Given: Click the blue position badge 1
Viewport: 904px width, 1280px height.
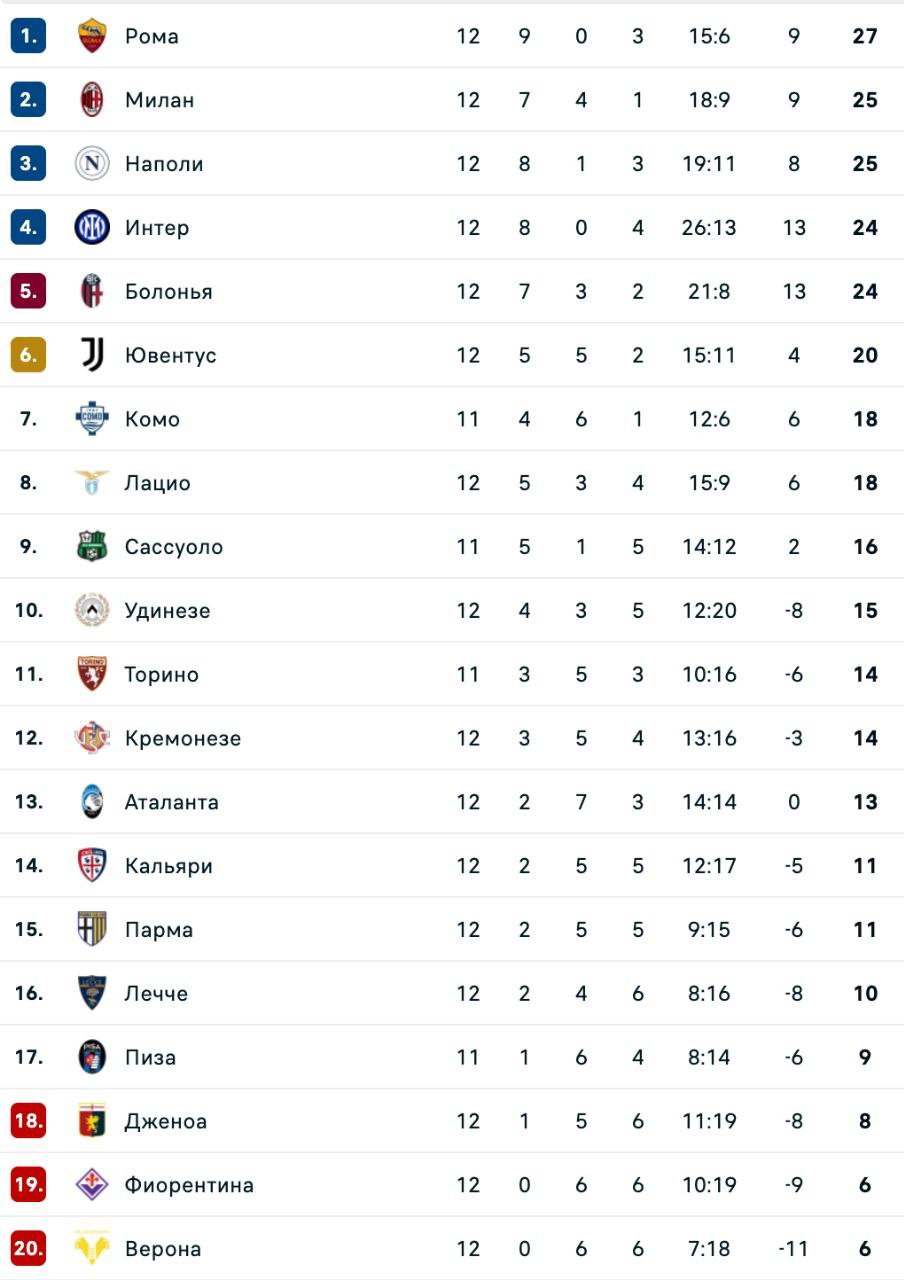Looking at the screenshot, I should [28, 36].
